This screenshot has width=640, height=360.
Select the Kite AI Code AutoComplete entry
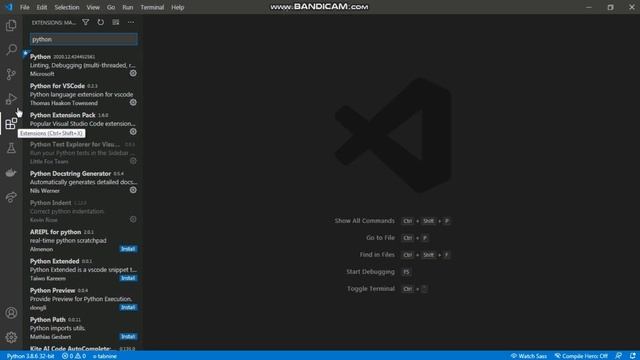pyautogui.click(x=82, y=347)
